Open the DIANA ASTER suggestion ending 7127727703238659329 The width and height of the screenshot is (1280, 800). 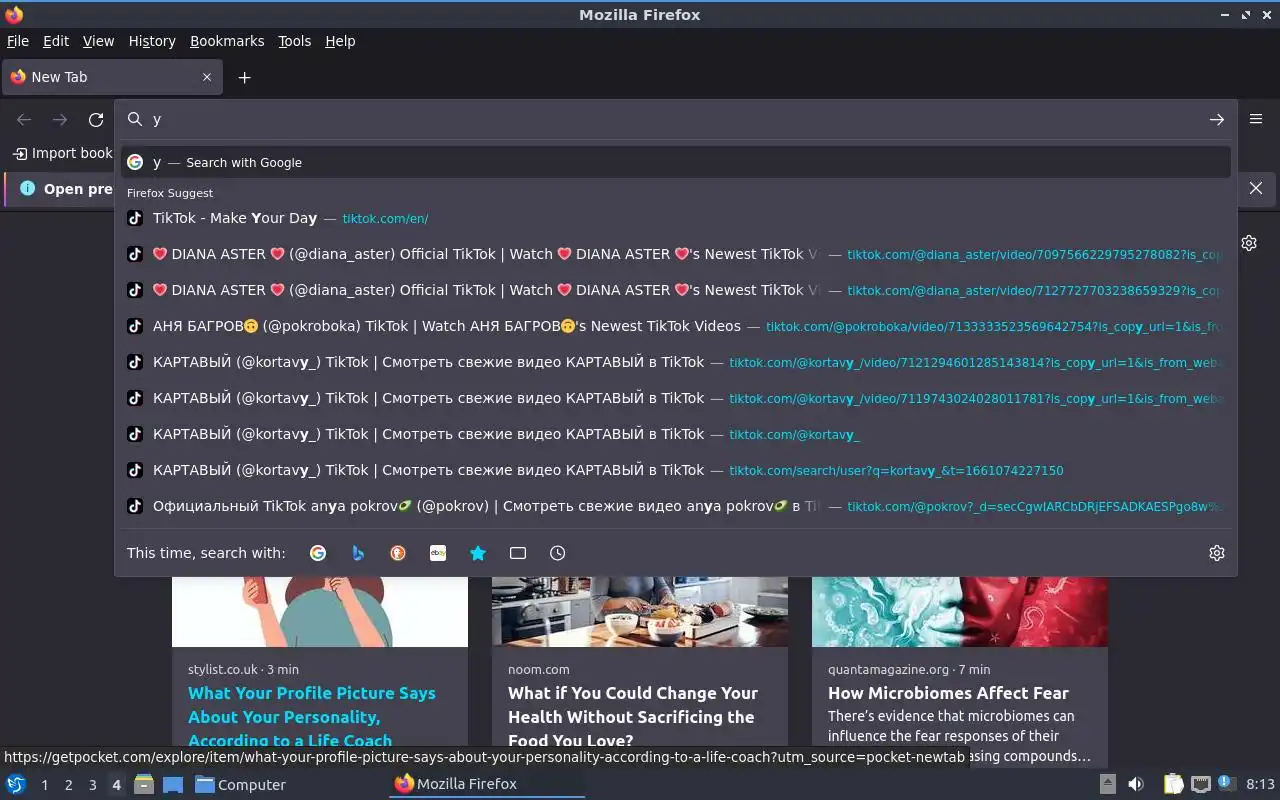(676, 290)
